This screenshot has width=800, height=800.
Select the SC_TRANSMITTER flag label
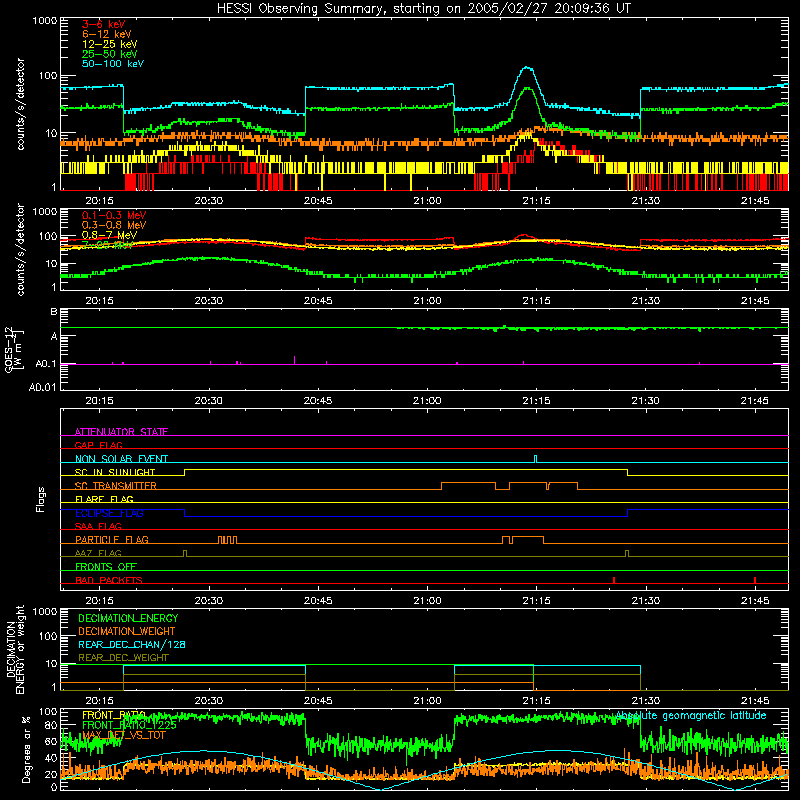point(116,486)
